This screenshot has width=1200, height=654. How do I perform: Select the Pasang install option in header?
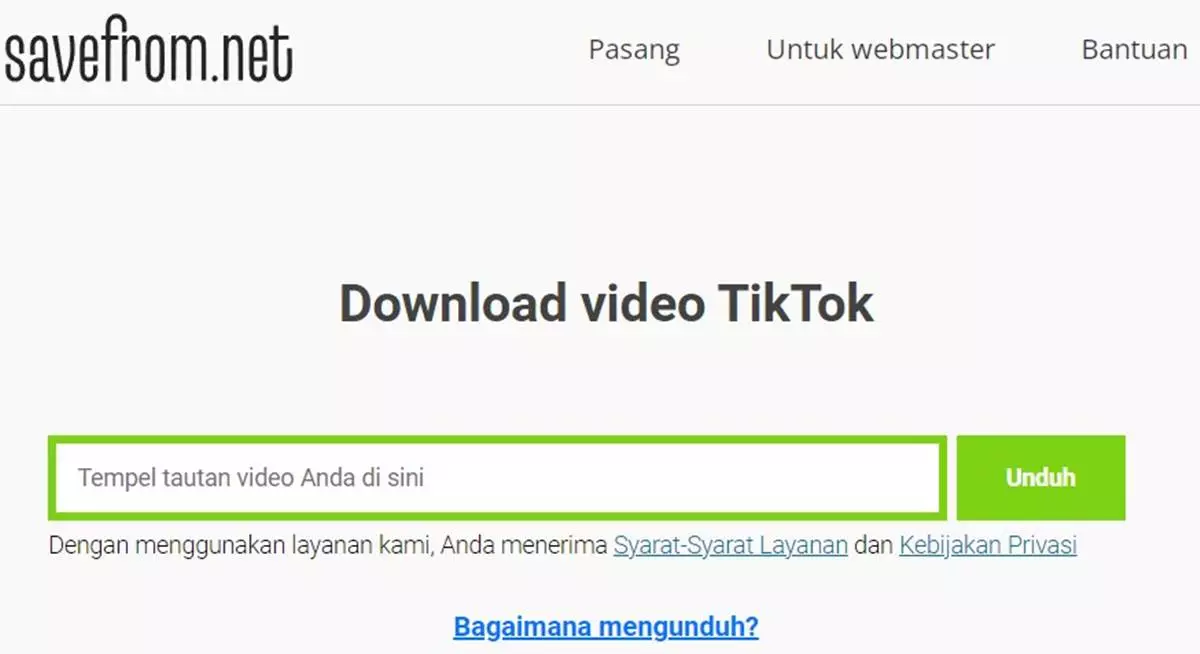[x=634, y=50]
